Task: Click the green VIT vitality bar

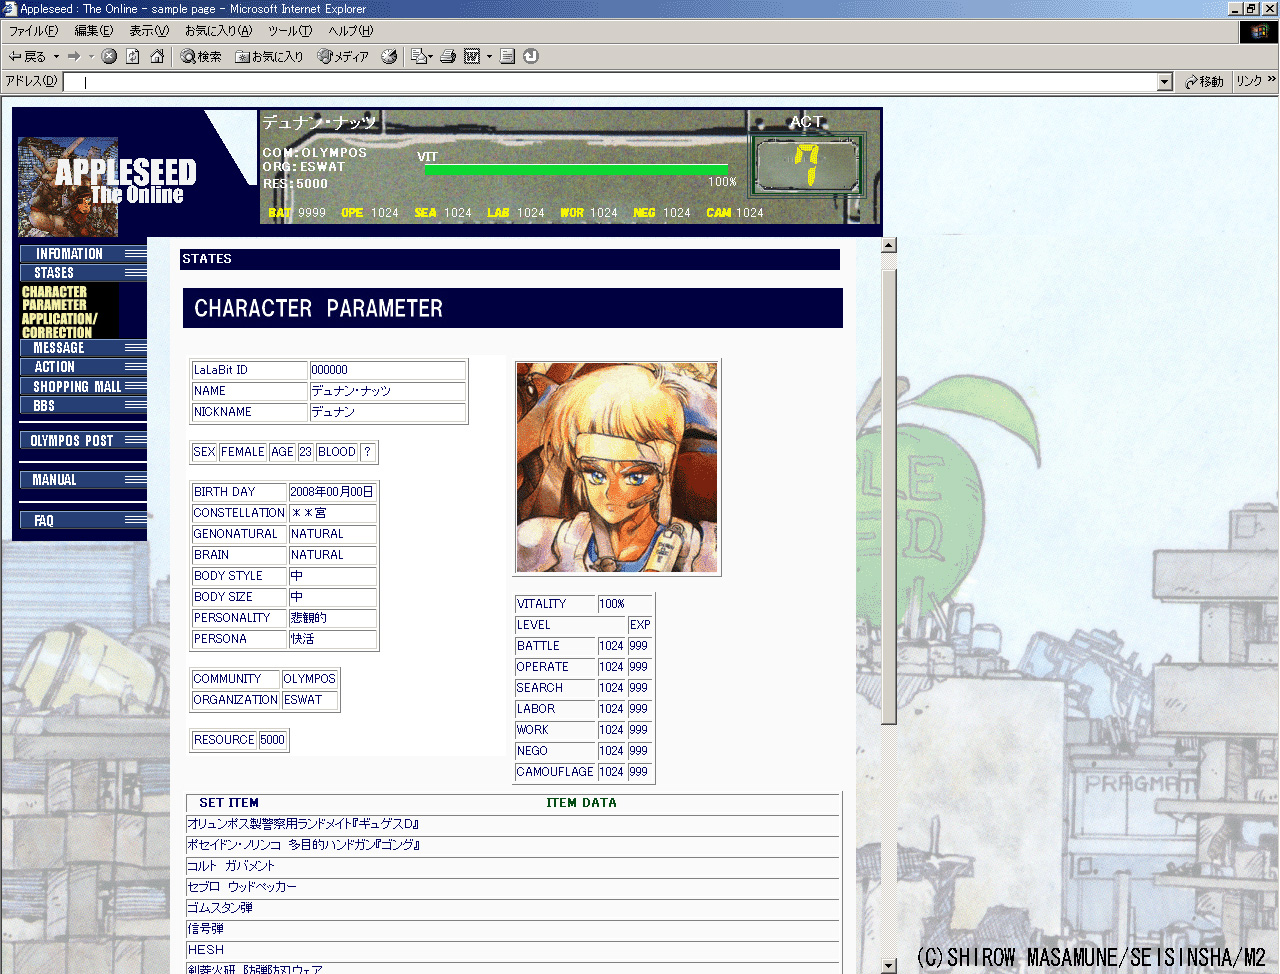Action: point(575,170)
